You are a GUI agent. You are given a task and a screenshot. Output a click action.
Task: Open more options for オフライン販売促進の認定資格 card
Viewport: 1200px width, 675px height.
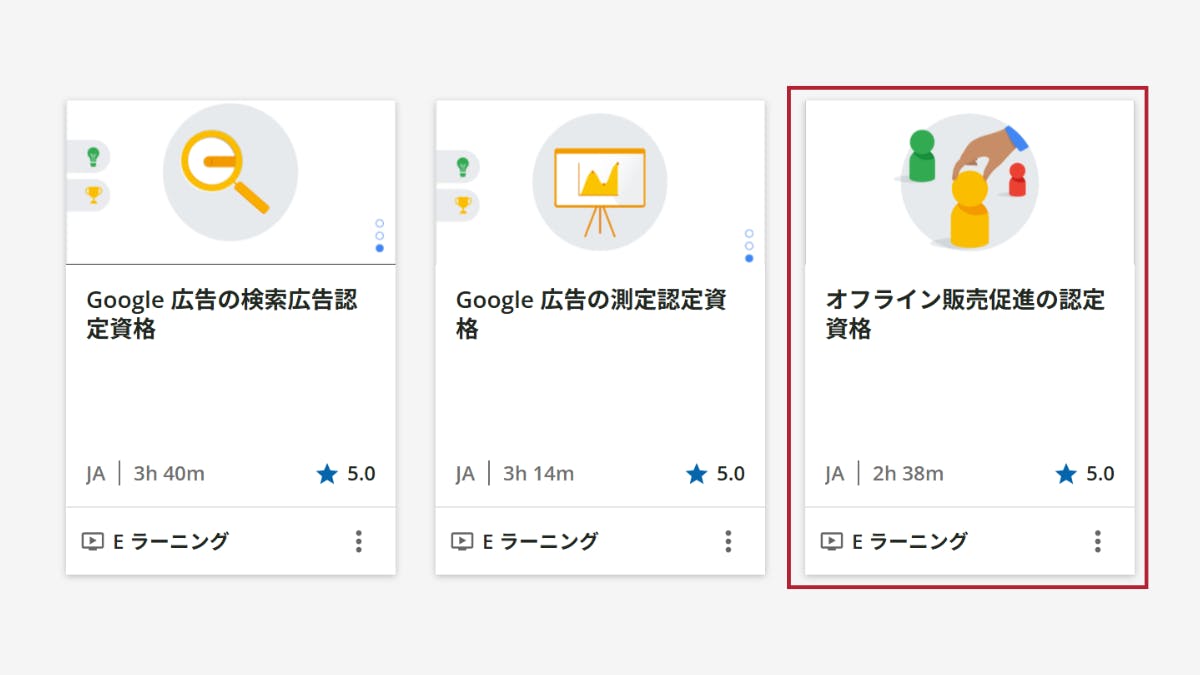click(x=1097, y=541)
